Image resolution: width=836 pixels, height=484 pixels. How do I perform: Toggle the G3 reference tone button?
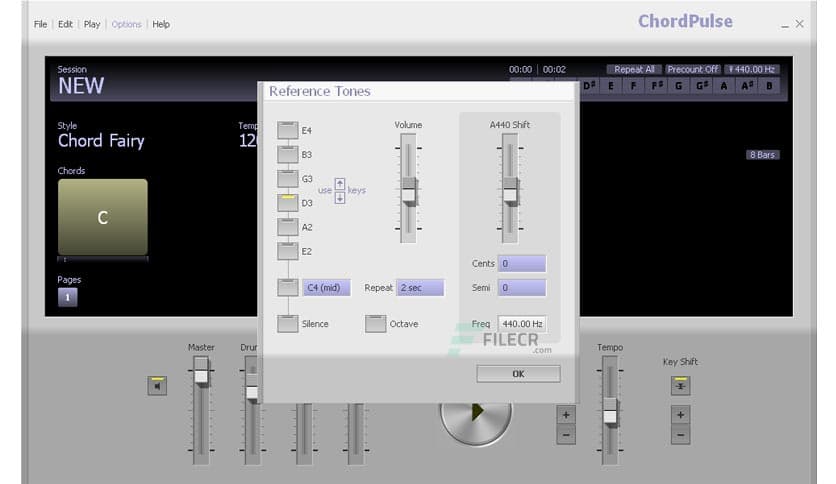point(287,179)
